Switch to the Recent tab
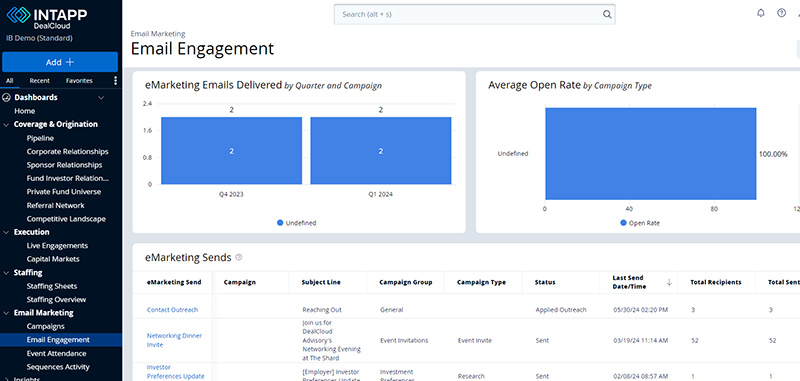Viewport: 800px width, 381px height. (40, 81)
